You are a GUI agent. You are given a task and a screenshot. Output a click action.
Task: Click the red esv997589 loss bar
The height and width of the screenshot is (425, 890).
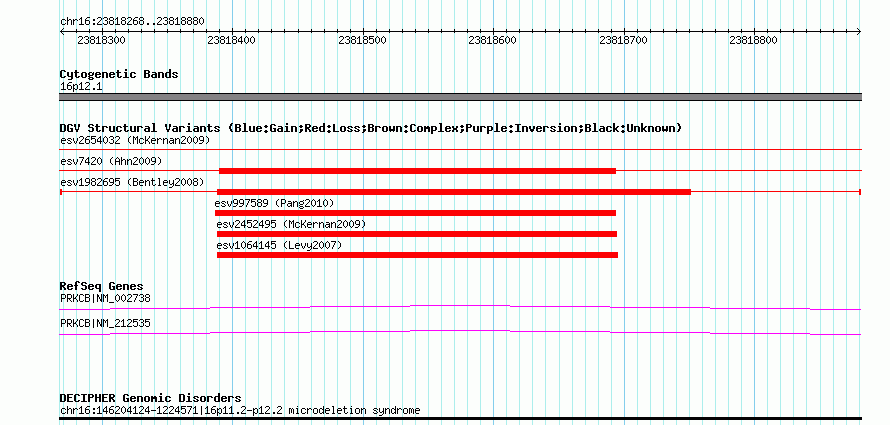415,213
